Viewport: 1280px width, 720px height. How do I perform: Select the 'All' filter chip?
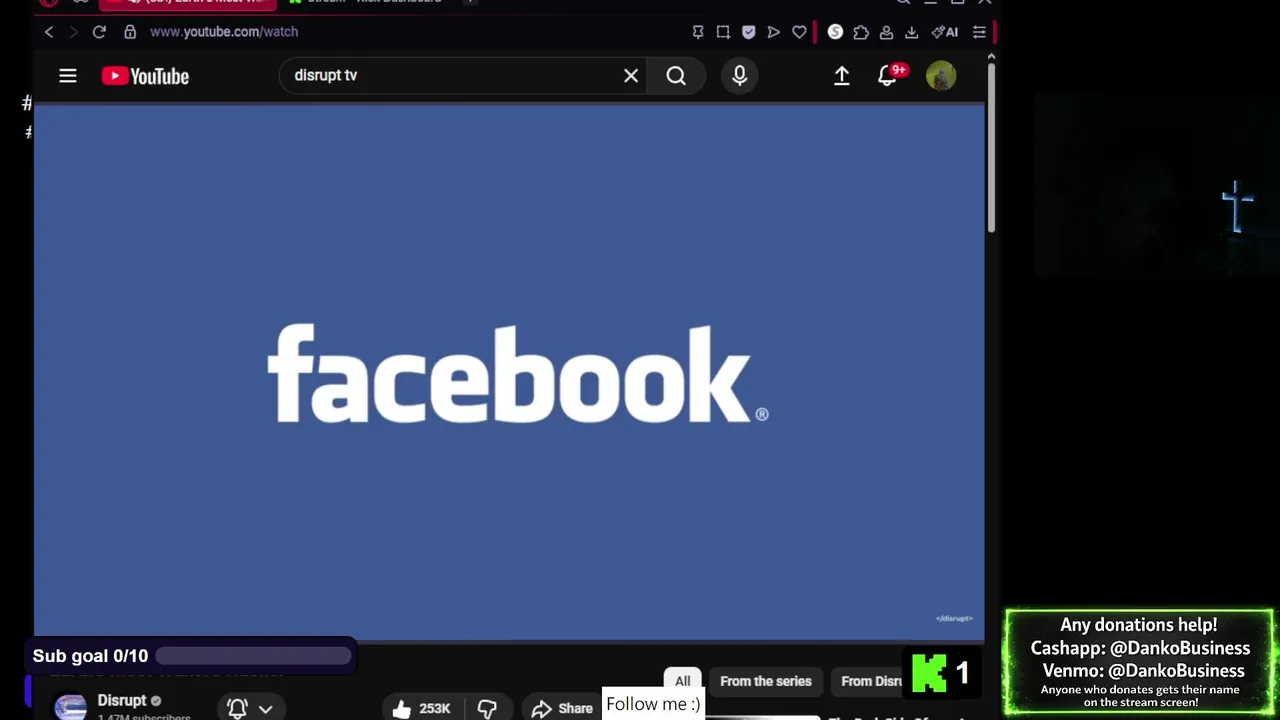point(682,681)
